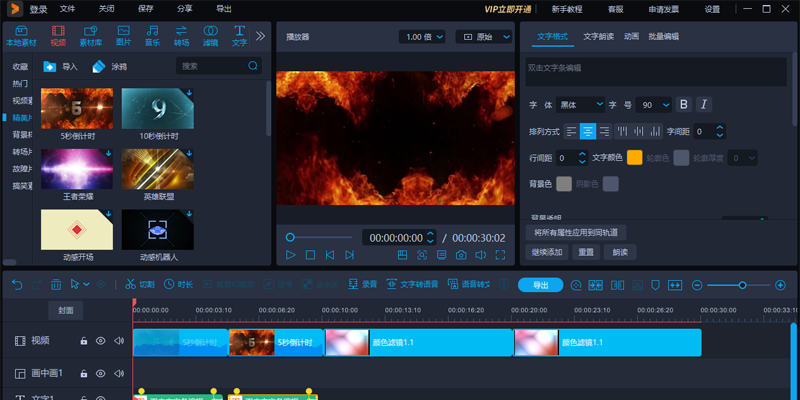800x400 pixels.
Task: Mute the 视频 track audio
Action: [x=119, y=341]
